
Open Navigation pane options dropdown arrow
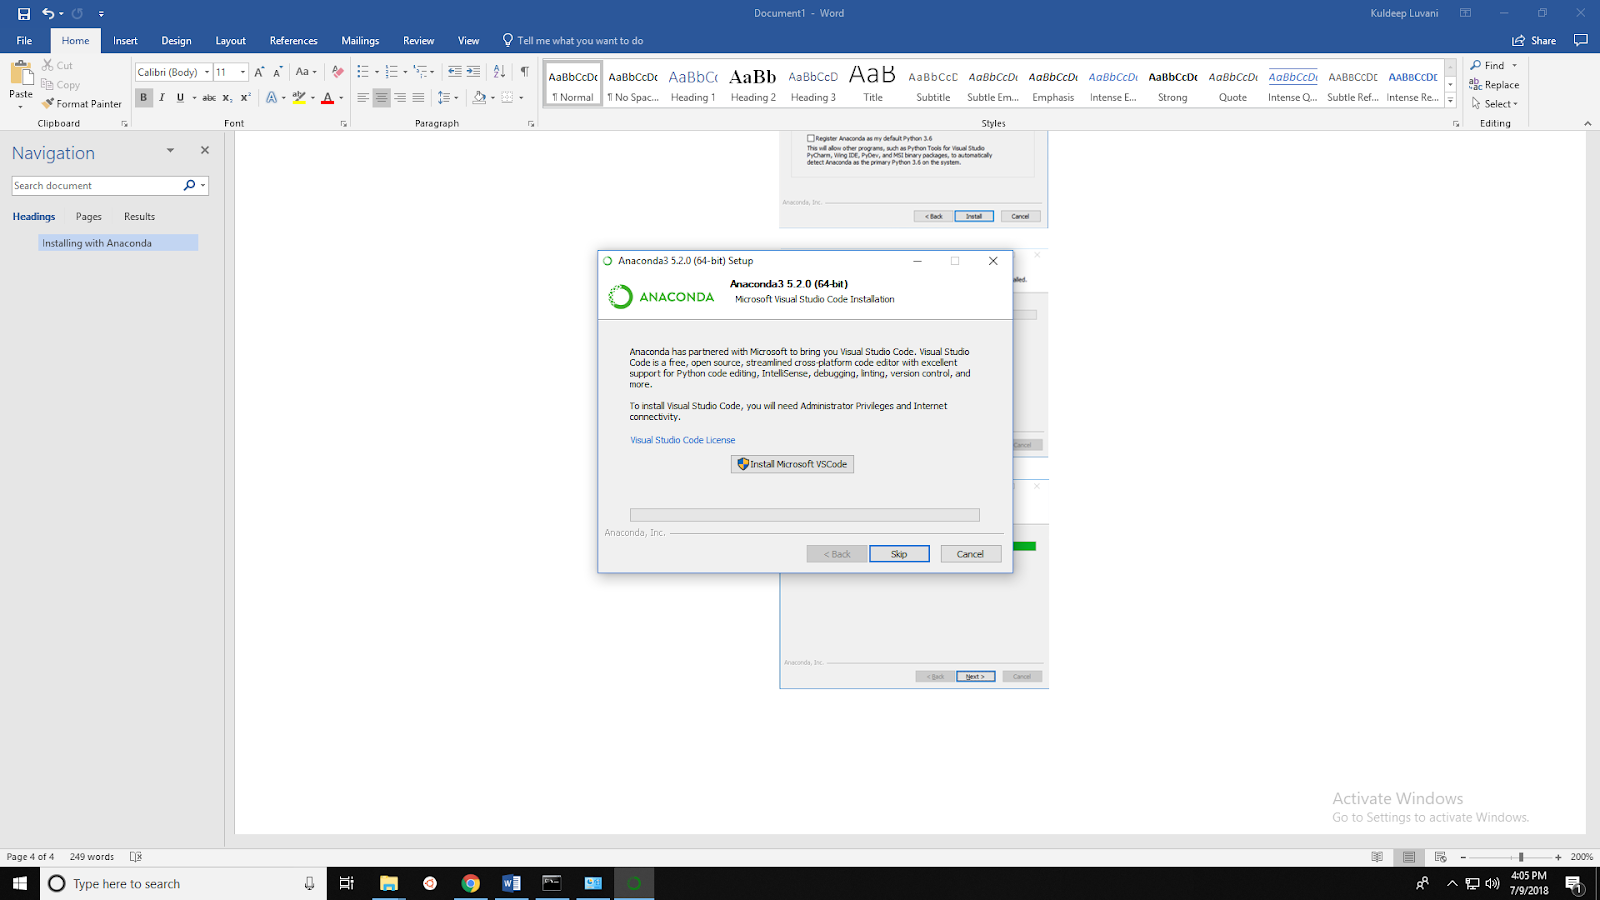tap(170, 151)
